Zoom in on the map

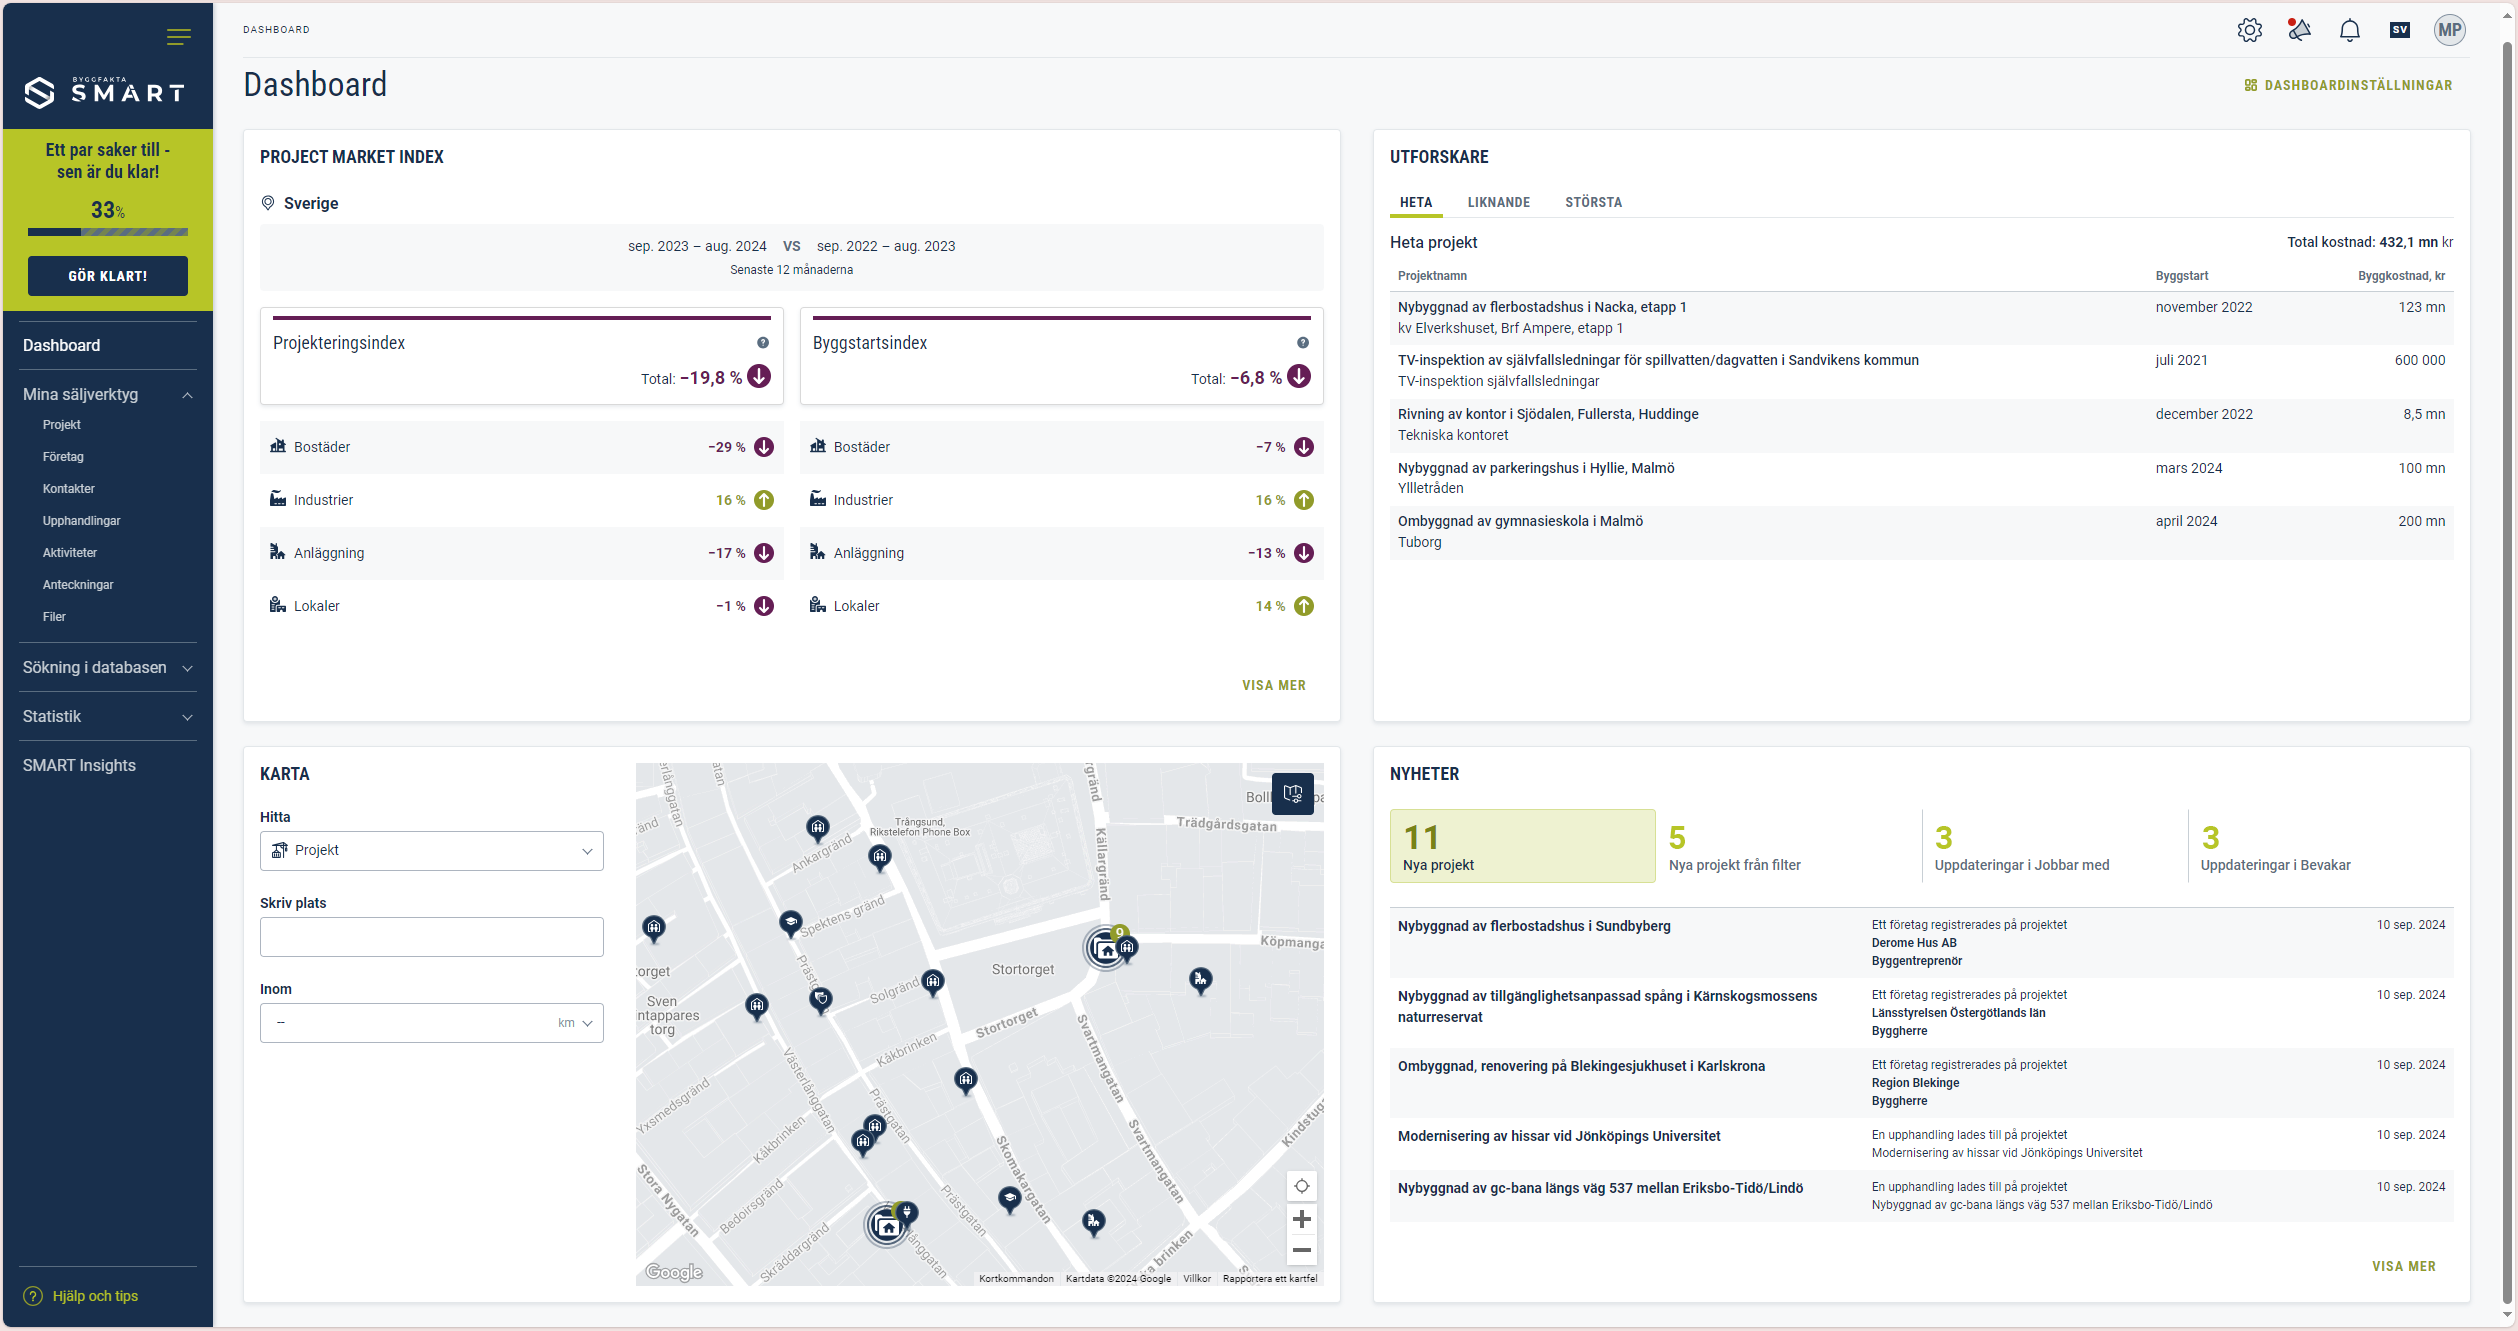[1301, 1219]
